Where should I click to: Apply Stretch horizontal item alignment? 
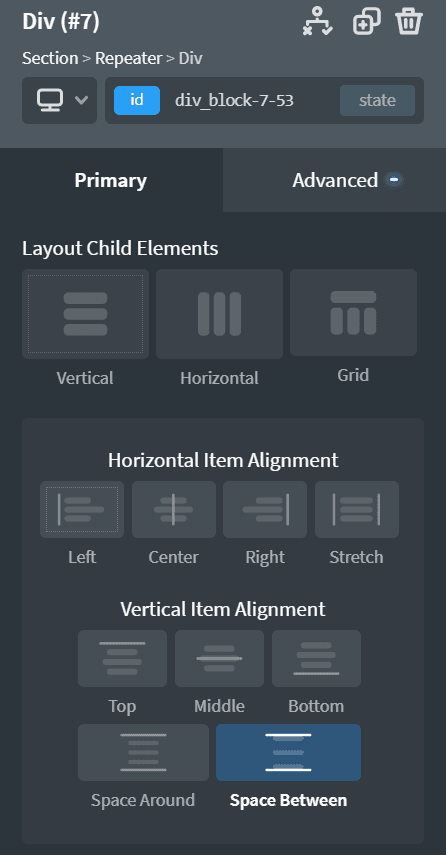pyautogui.click(x=357, y=509)
